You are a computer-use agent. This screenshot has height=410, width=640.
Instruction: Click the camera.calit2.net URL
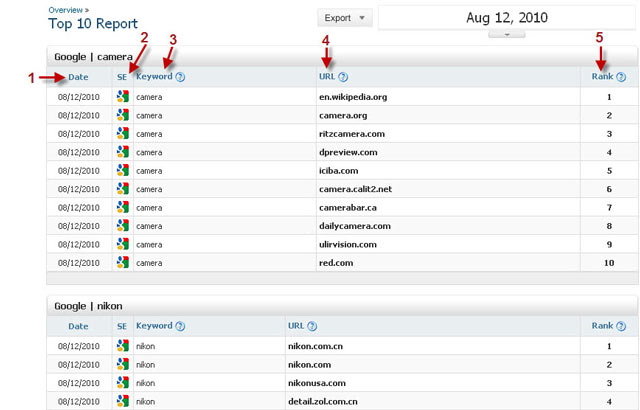tap(355, 189)
